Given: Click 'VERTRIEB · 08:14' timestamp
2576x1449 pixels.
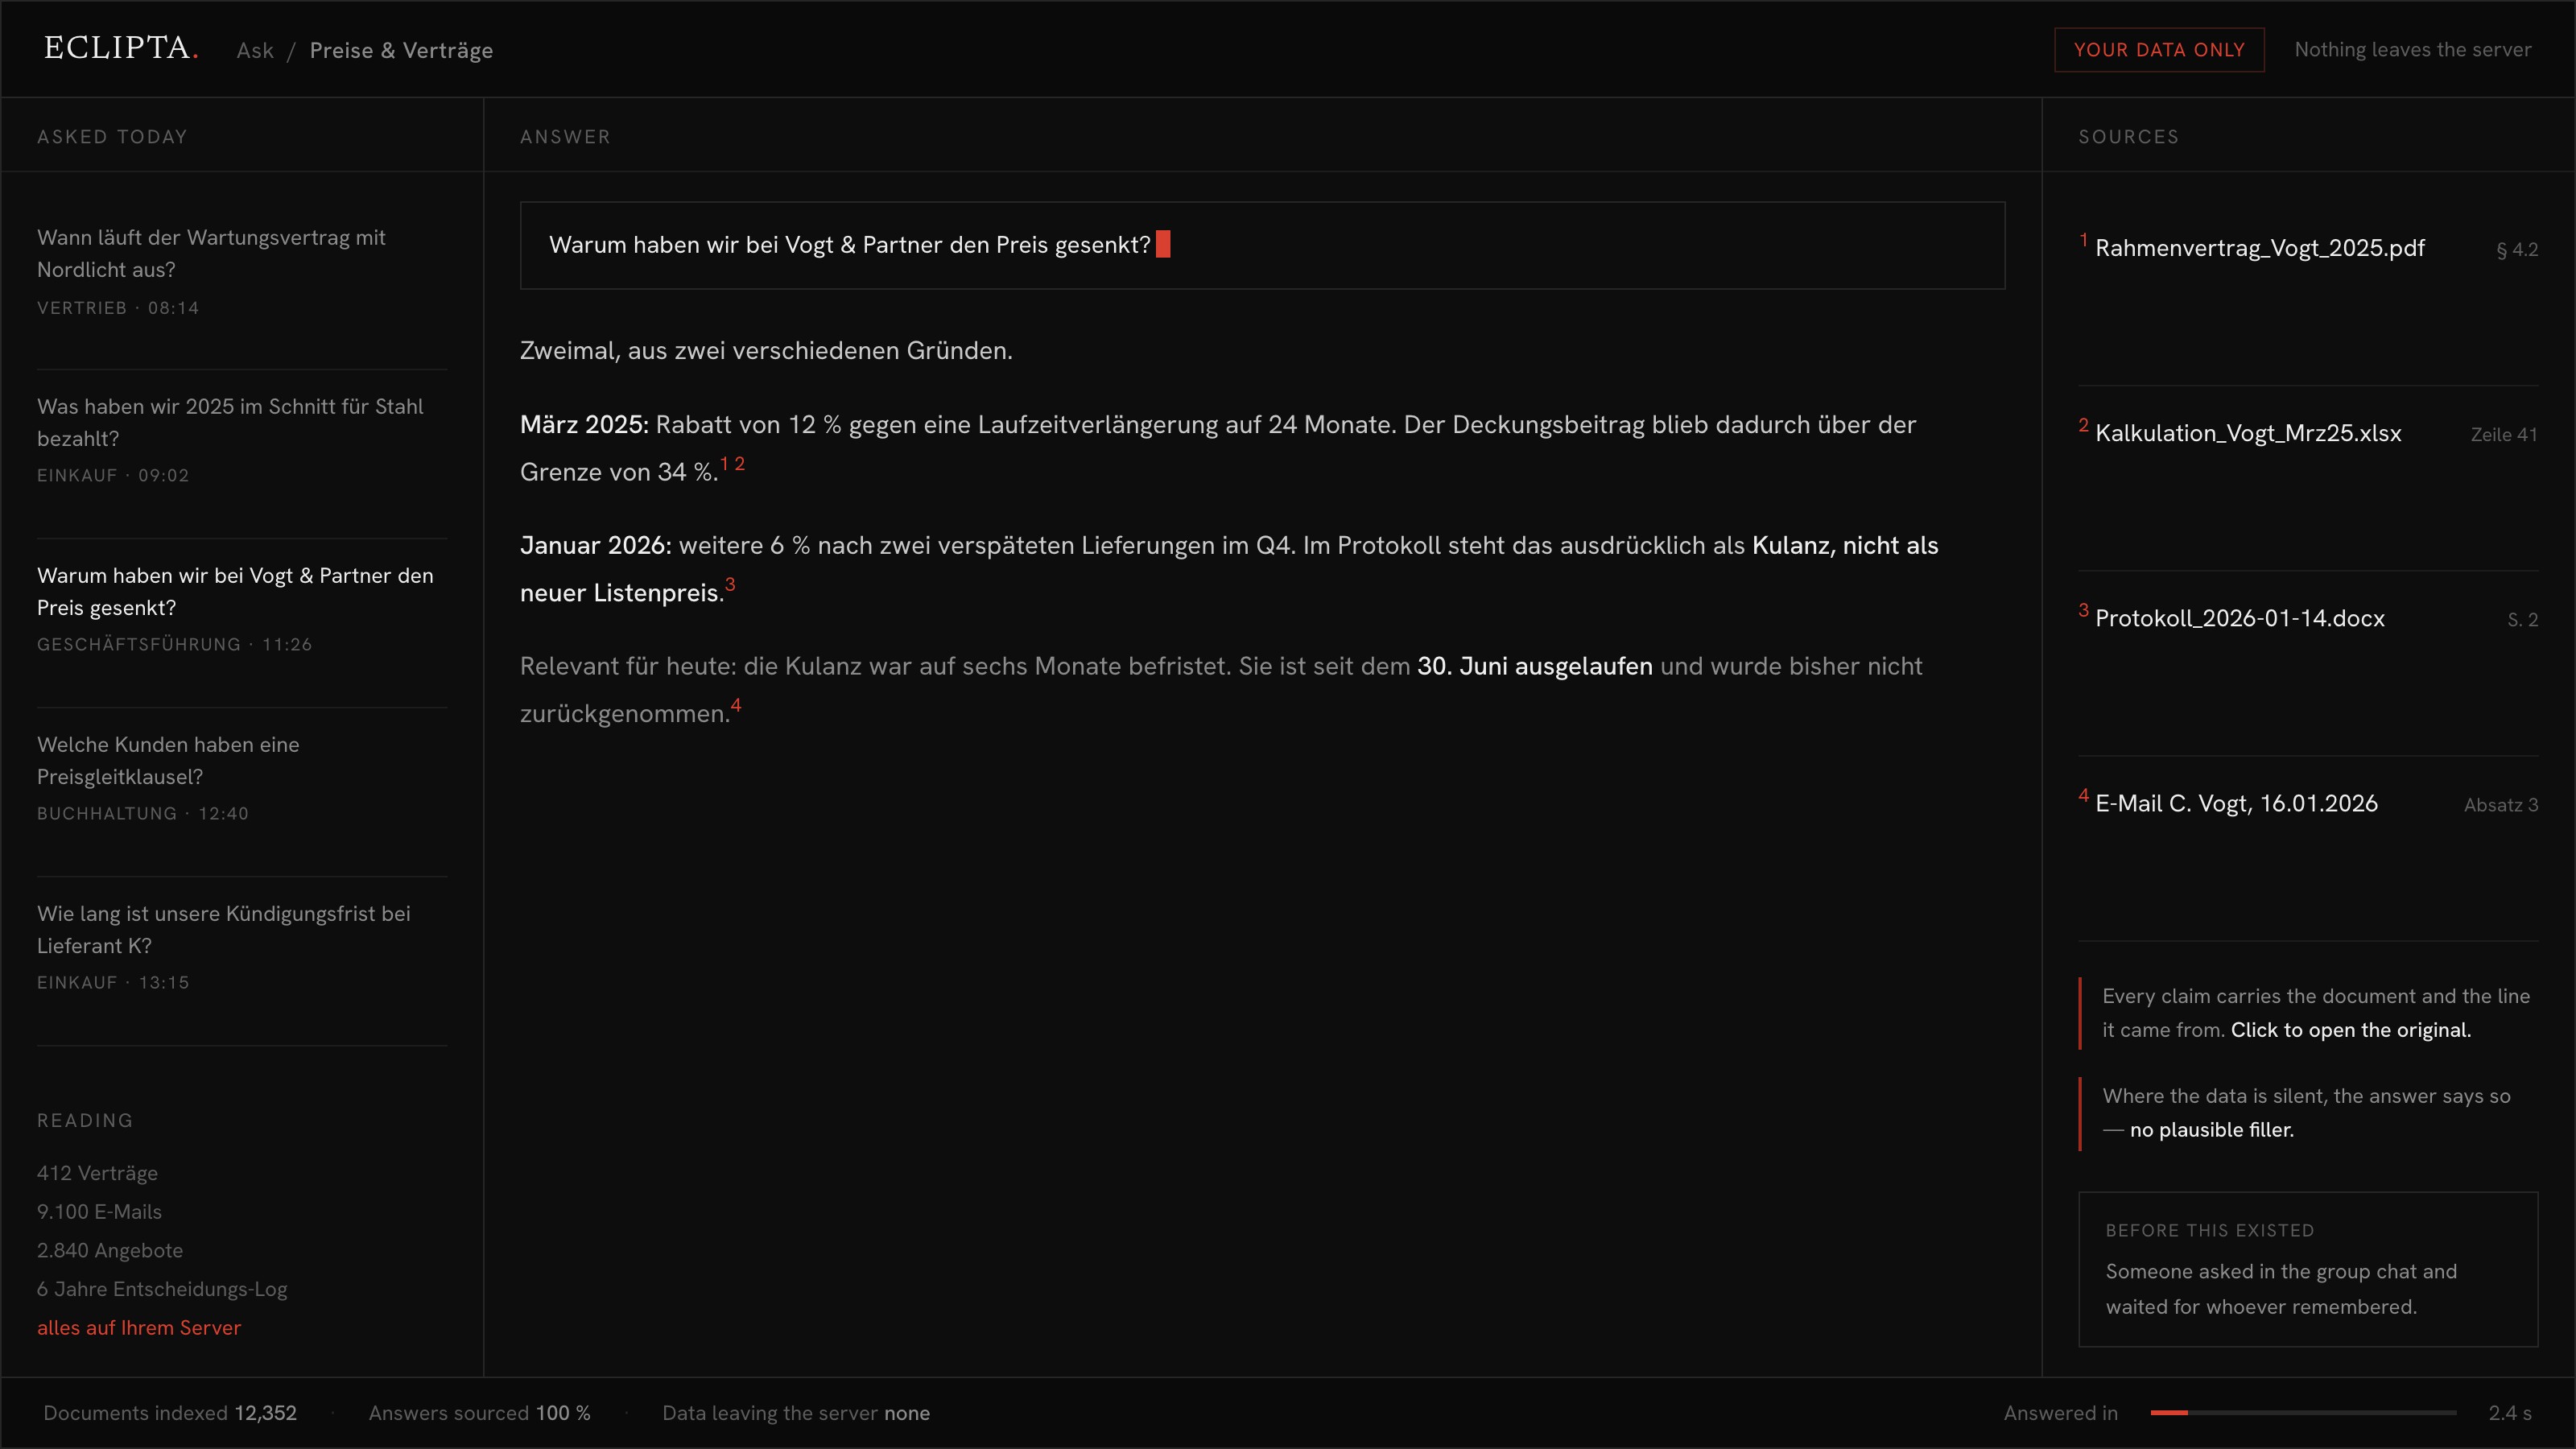Looking at the screenshot, I should pos(118,308).
